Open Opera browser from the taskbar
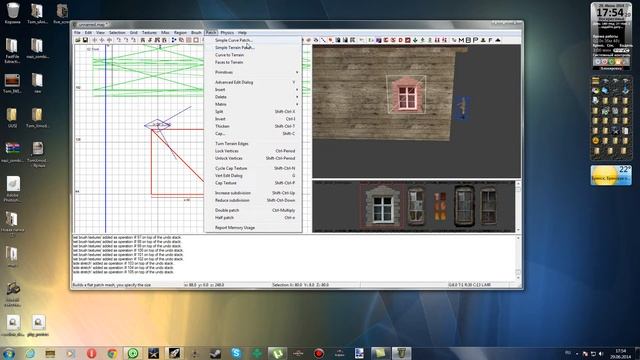Image resolution: width=640 pixels, height=360 pixels. tap(91, 353)
